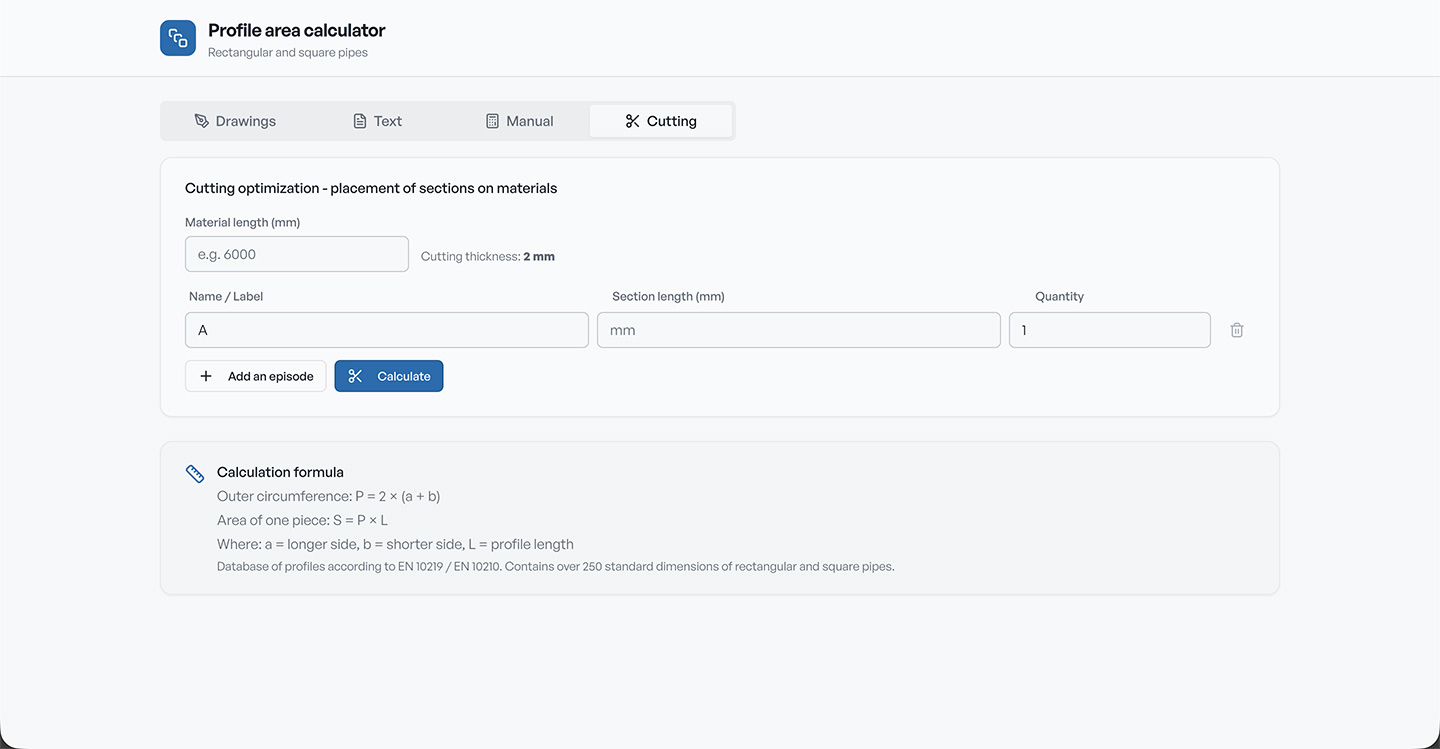The height and width of the screenshot is (749, 1440).
Task: Click the ruler icon beside Calculation formula
Action: 195,473
